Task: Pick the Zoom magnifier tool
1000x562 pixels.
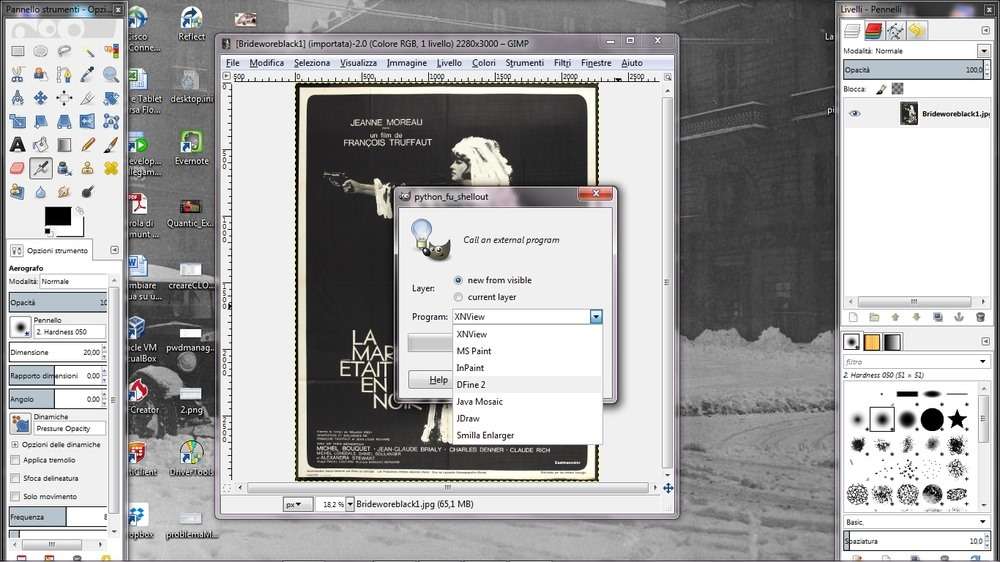Action: pyautogui.click(x=110, y=75)
